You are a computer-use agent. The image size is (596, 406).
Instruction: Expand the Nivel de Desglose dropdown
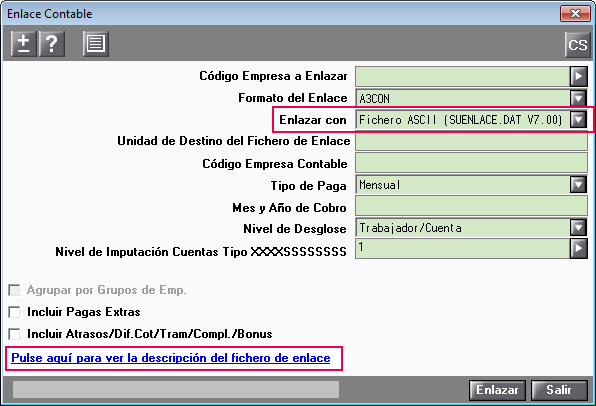pyautogui.click(x=579, y=228)
